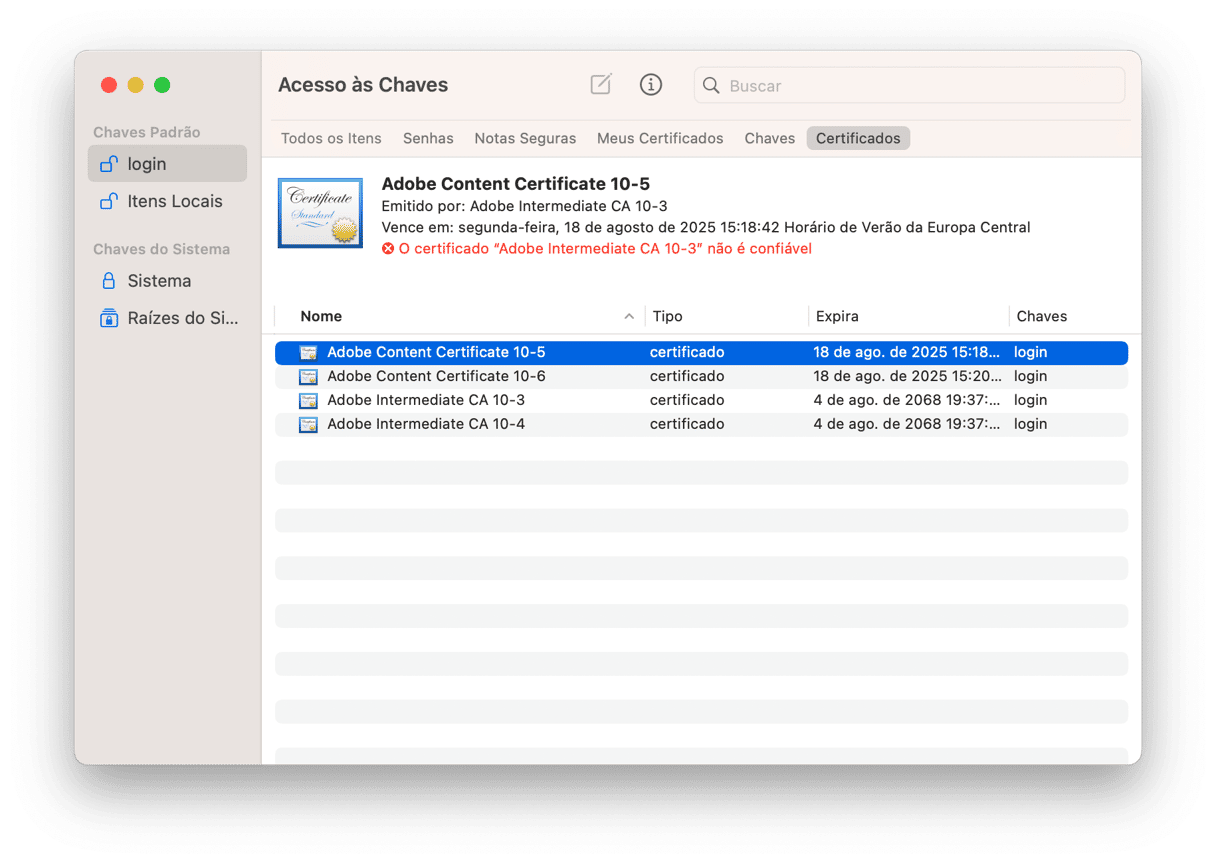This screenshot has height=863, width=1216.
Task: Sort by the Expira column header
Action: pos(909,316)
